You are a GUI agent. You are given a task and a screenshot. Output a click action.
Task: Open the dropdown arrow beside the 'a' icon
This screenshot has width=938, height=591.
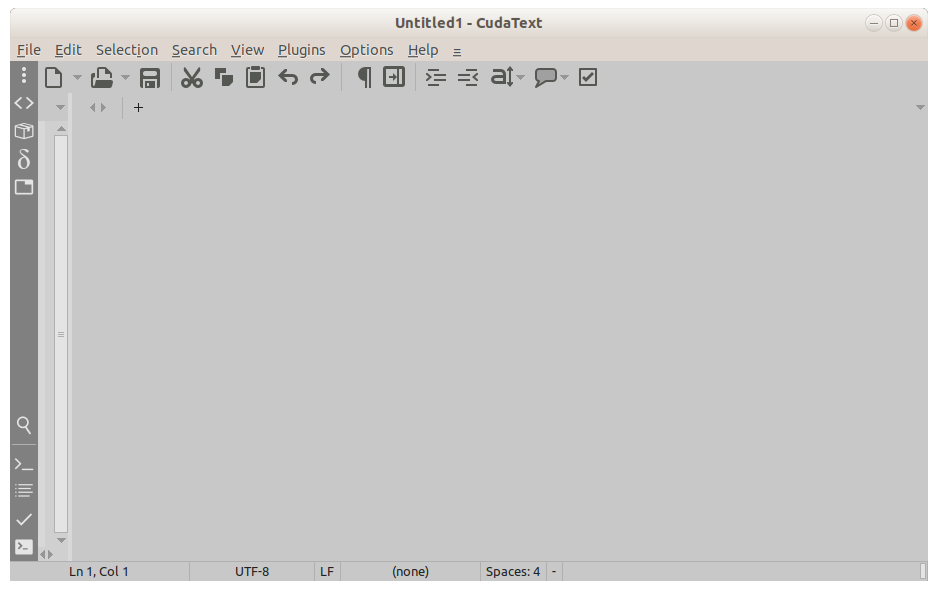point(521,77)
